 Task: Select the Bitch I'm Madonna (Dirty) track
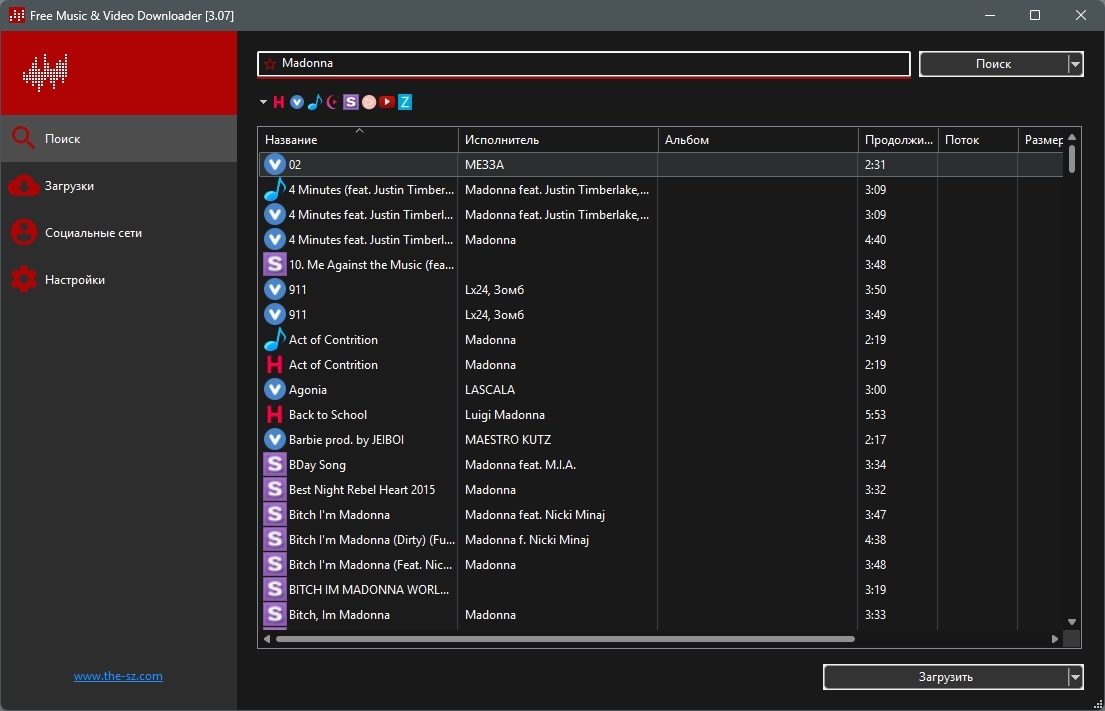tap(371, 540)
